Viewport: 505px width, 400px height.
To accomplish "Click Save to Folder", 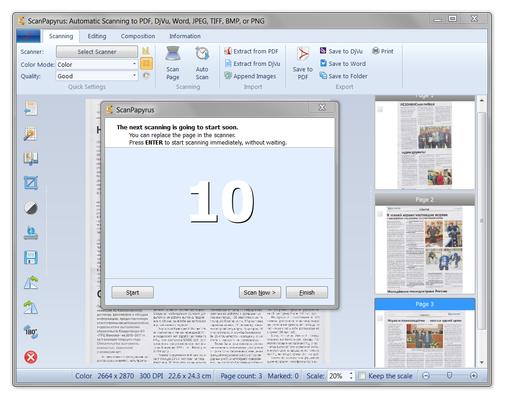I will (343, 76).
